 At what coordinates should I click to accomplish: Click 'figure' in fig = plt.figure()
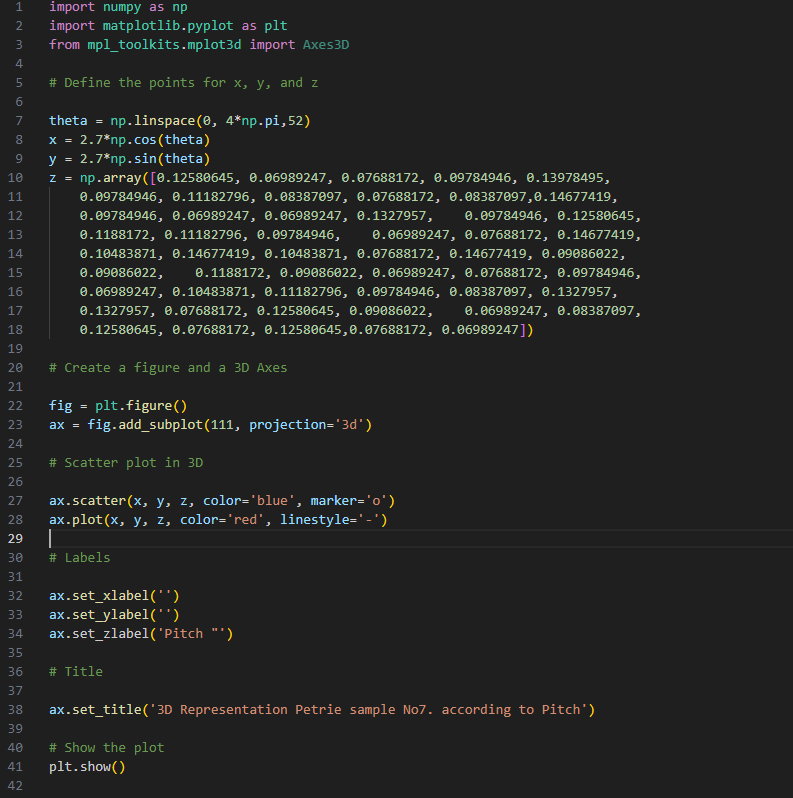pyautogui.click(x=149, y=406)
